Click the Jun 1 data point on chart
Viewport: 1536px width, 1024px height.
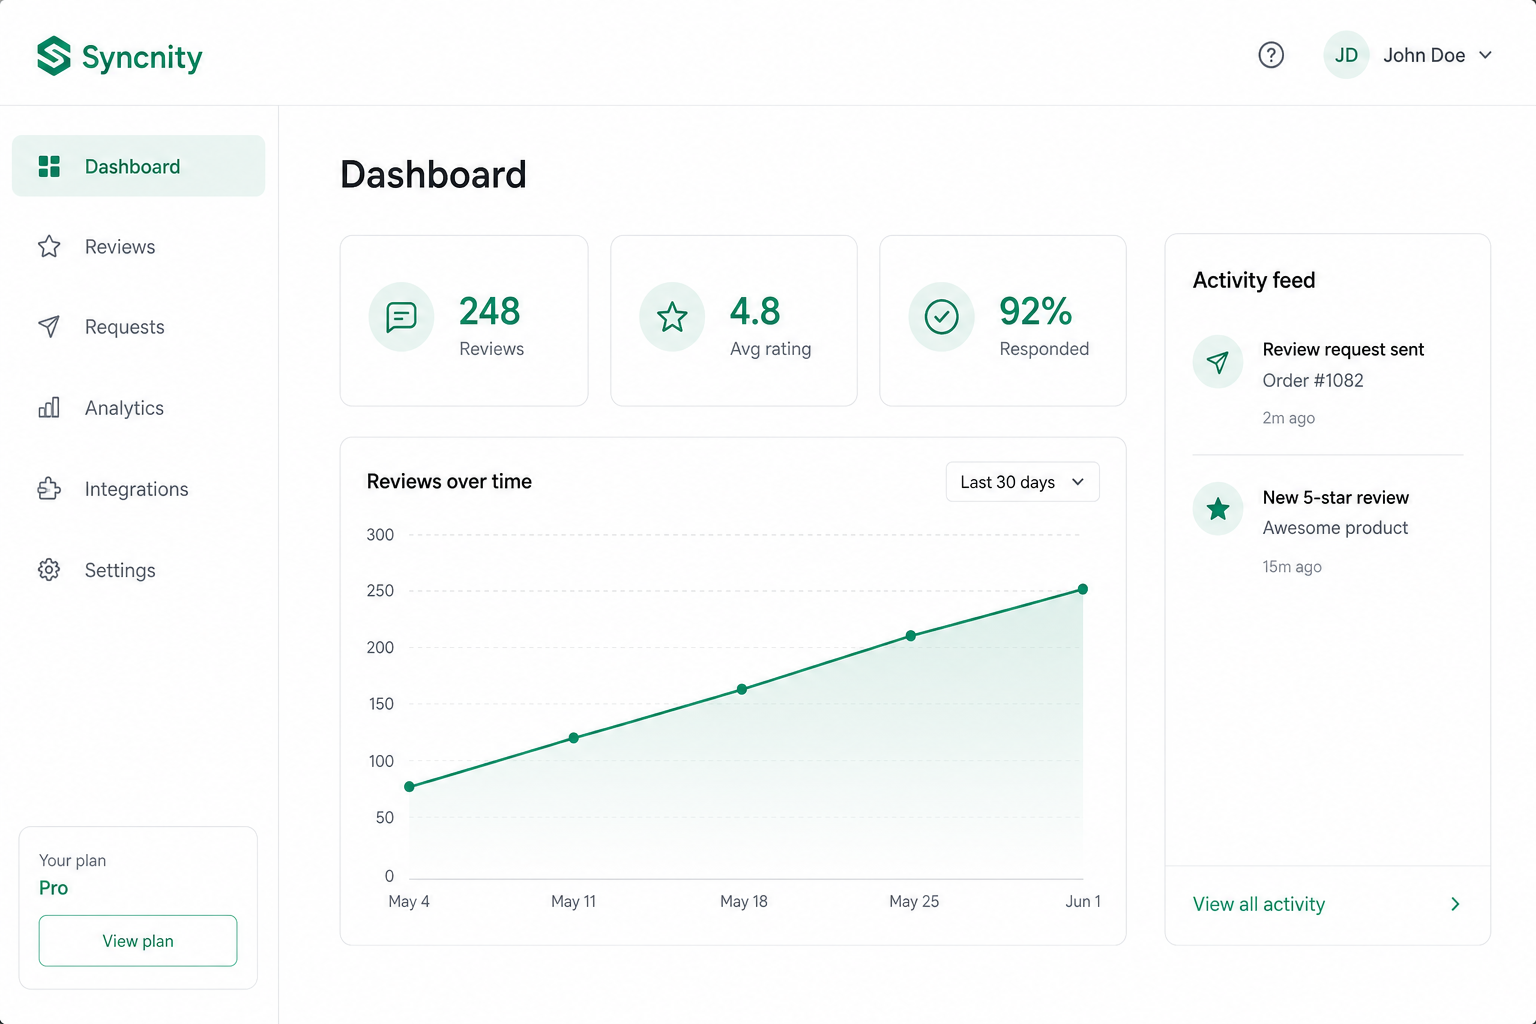pos(1083,589)
